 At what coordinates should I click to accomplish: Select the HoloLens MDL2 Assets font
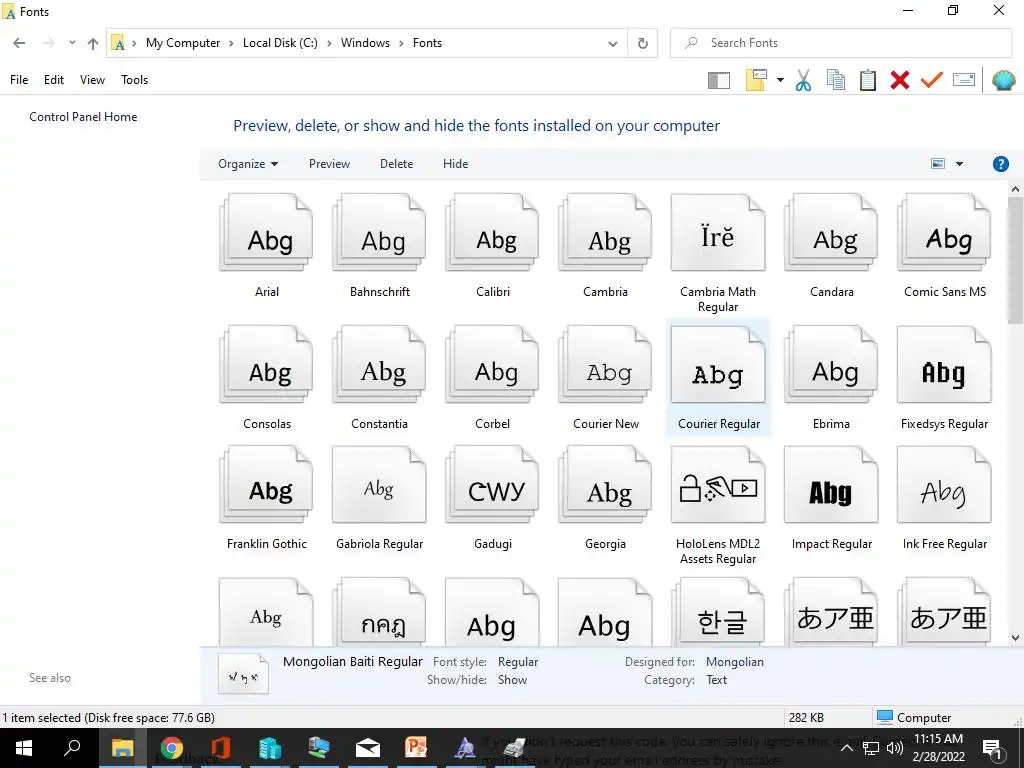718,505
